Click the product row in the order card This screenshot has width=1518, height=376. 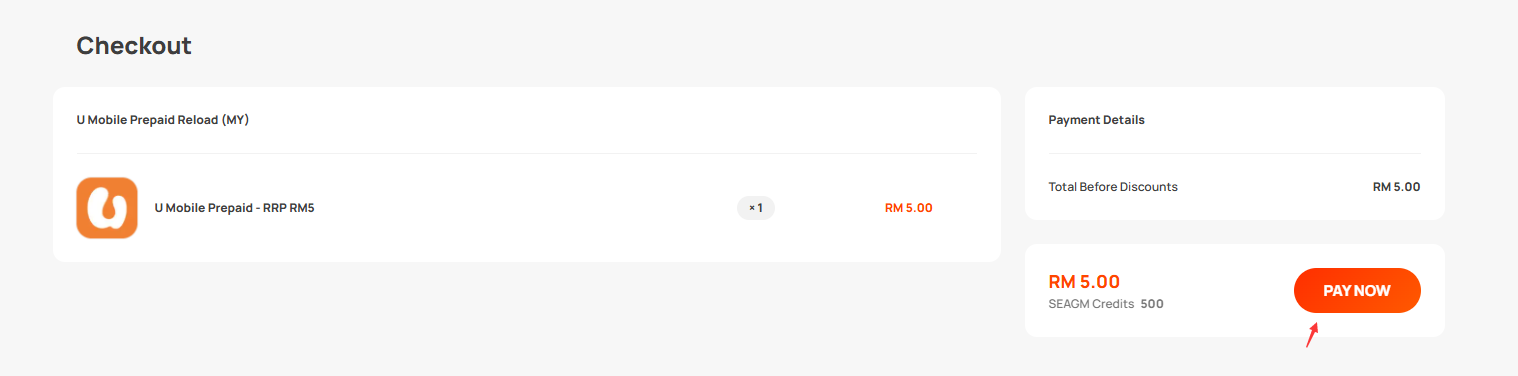point(526,208)
